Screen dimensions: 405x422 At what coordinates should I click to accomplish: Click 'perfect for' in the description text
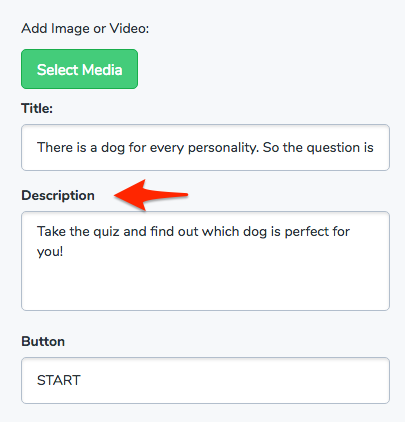click(x=317, y=231)
